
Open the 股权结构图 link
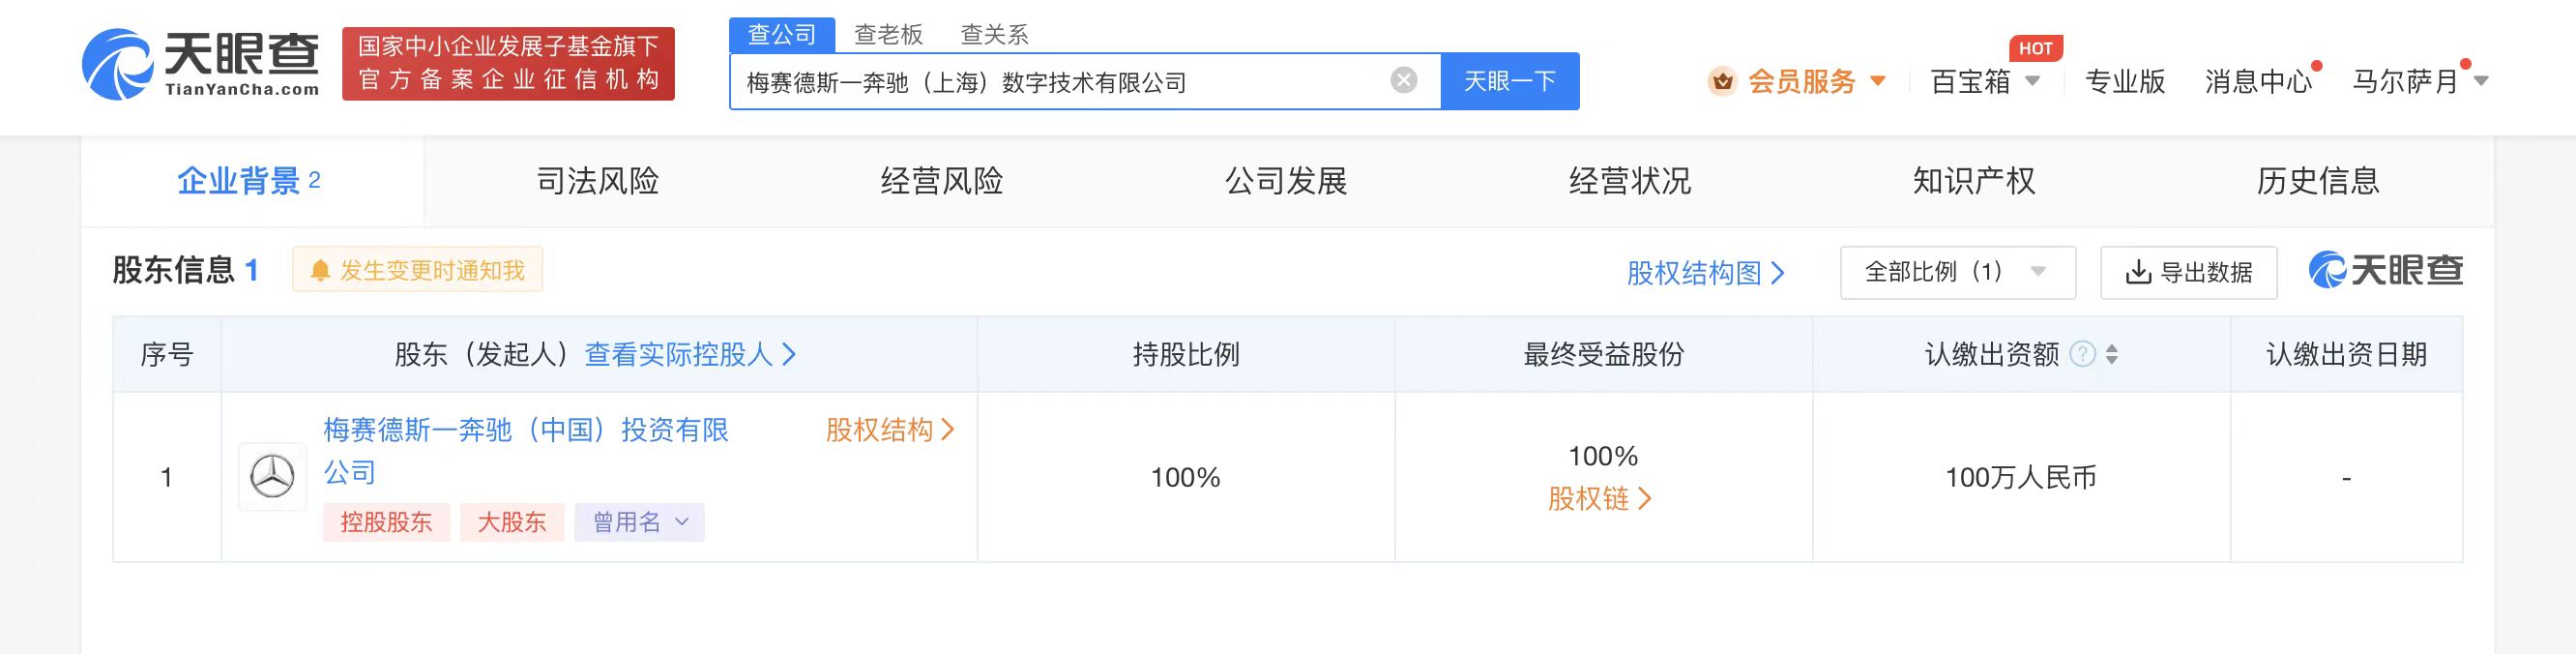click(x=1705, y=273)
